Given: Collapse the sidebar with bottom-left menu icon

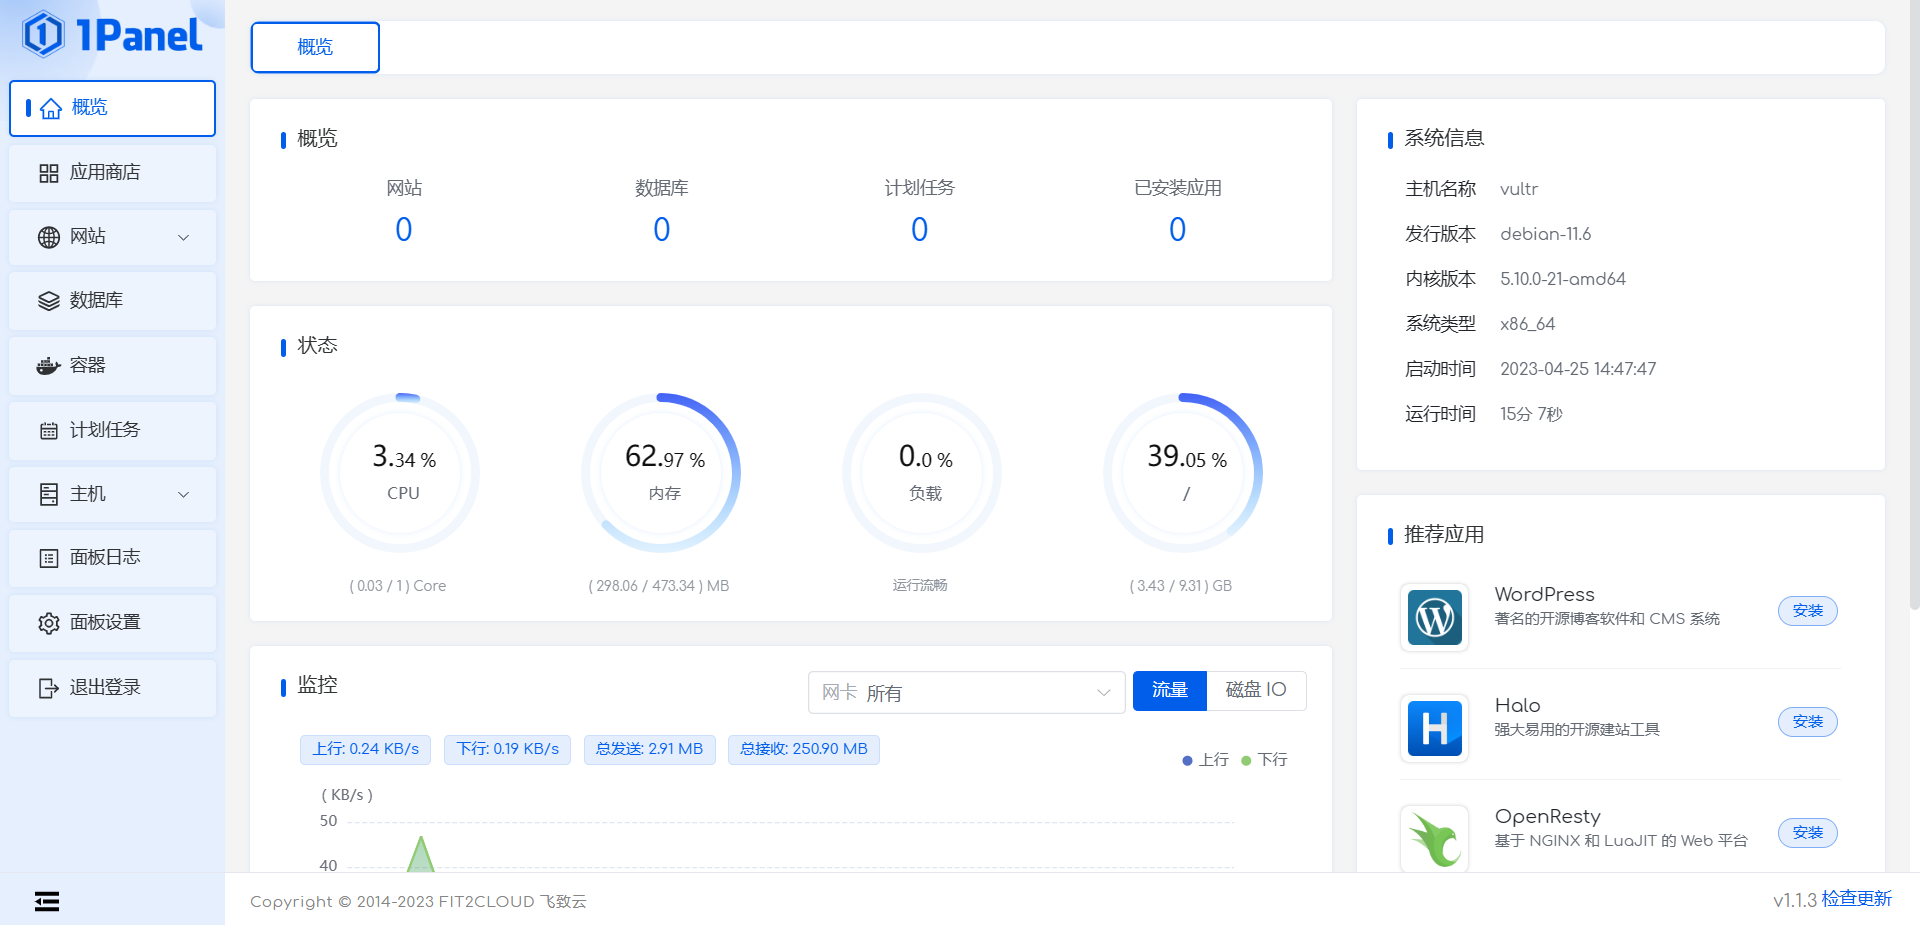Looking at the screenshot, I should 47,901.
